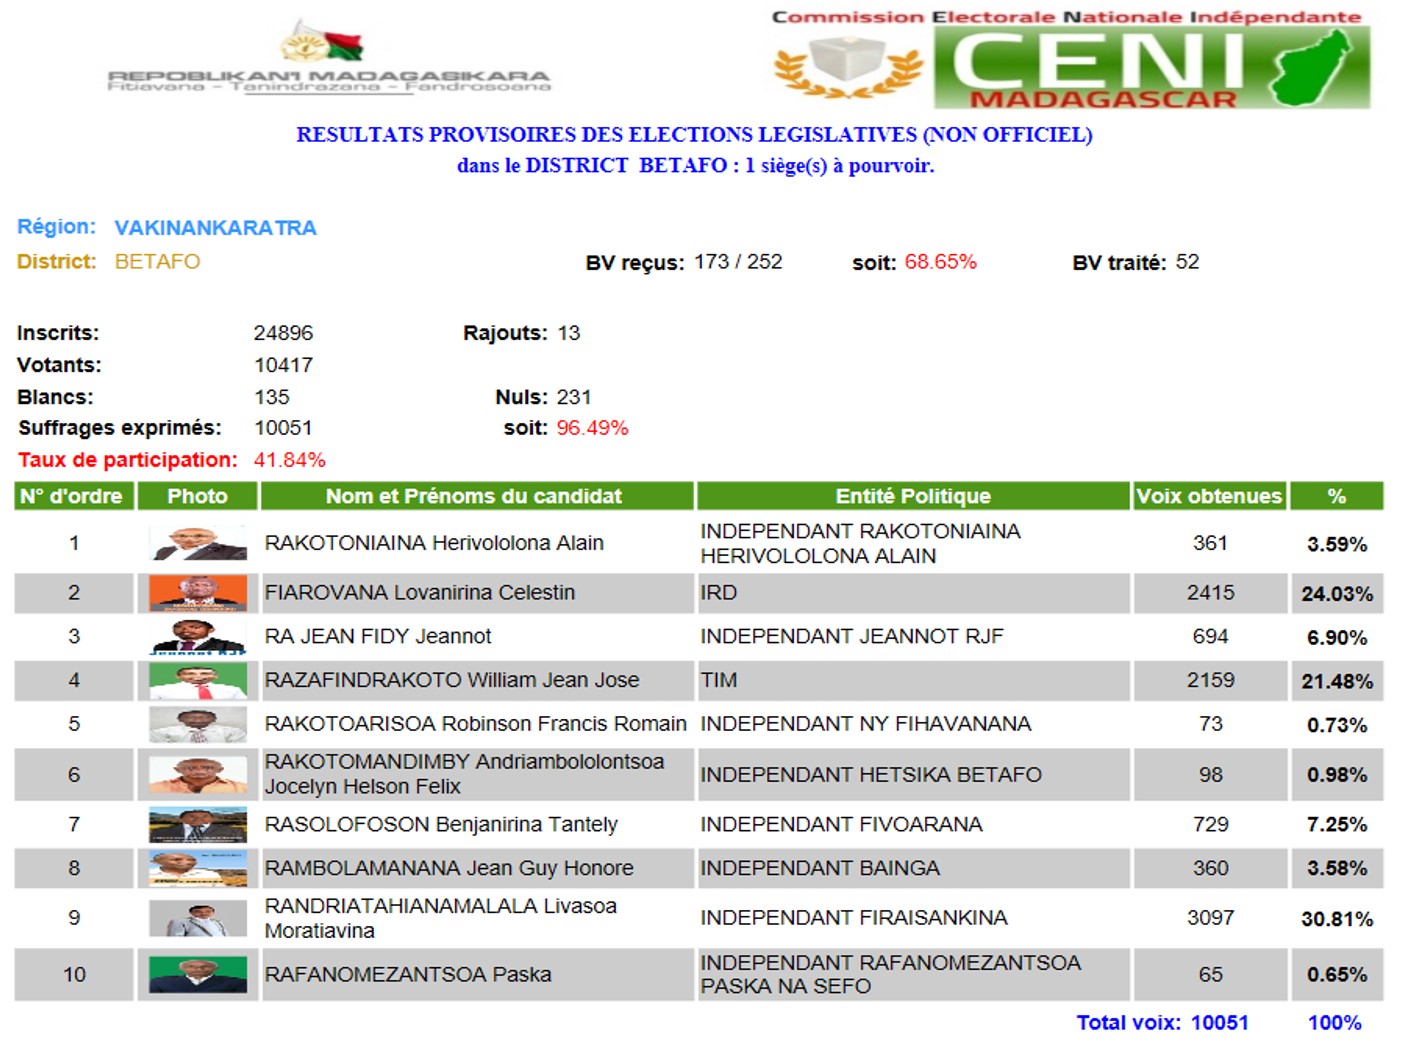Click entity 'INDEPENDANT NY FIHAVANANA'
This screenshot has height=1046, width=1404.
click(866, 724)
